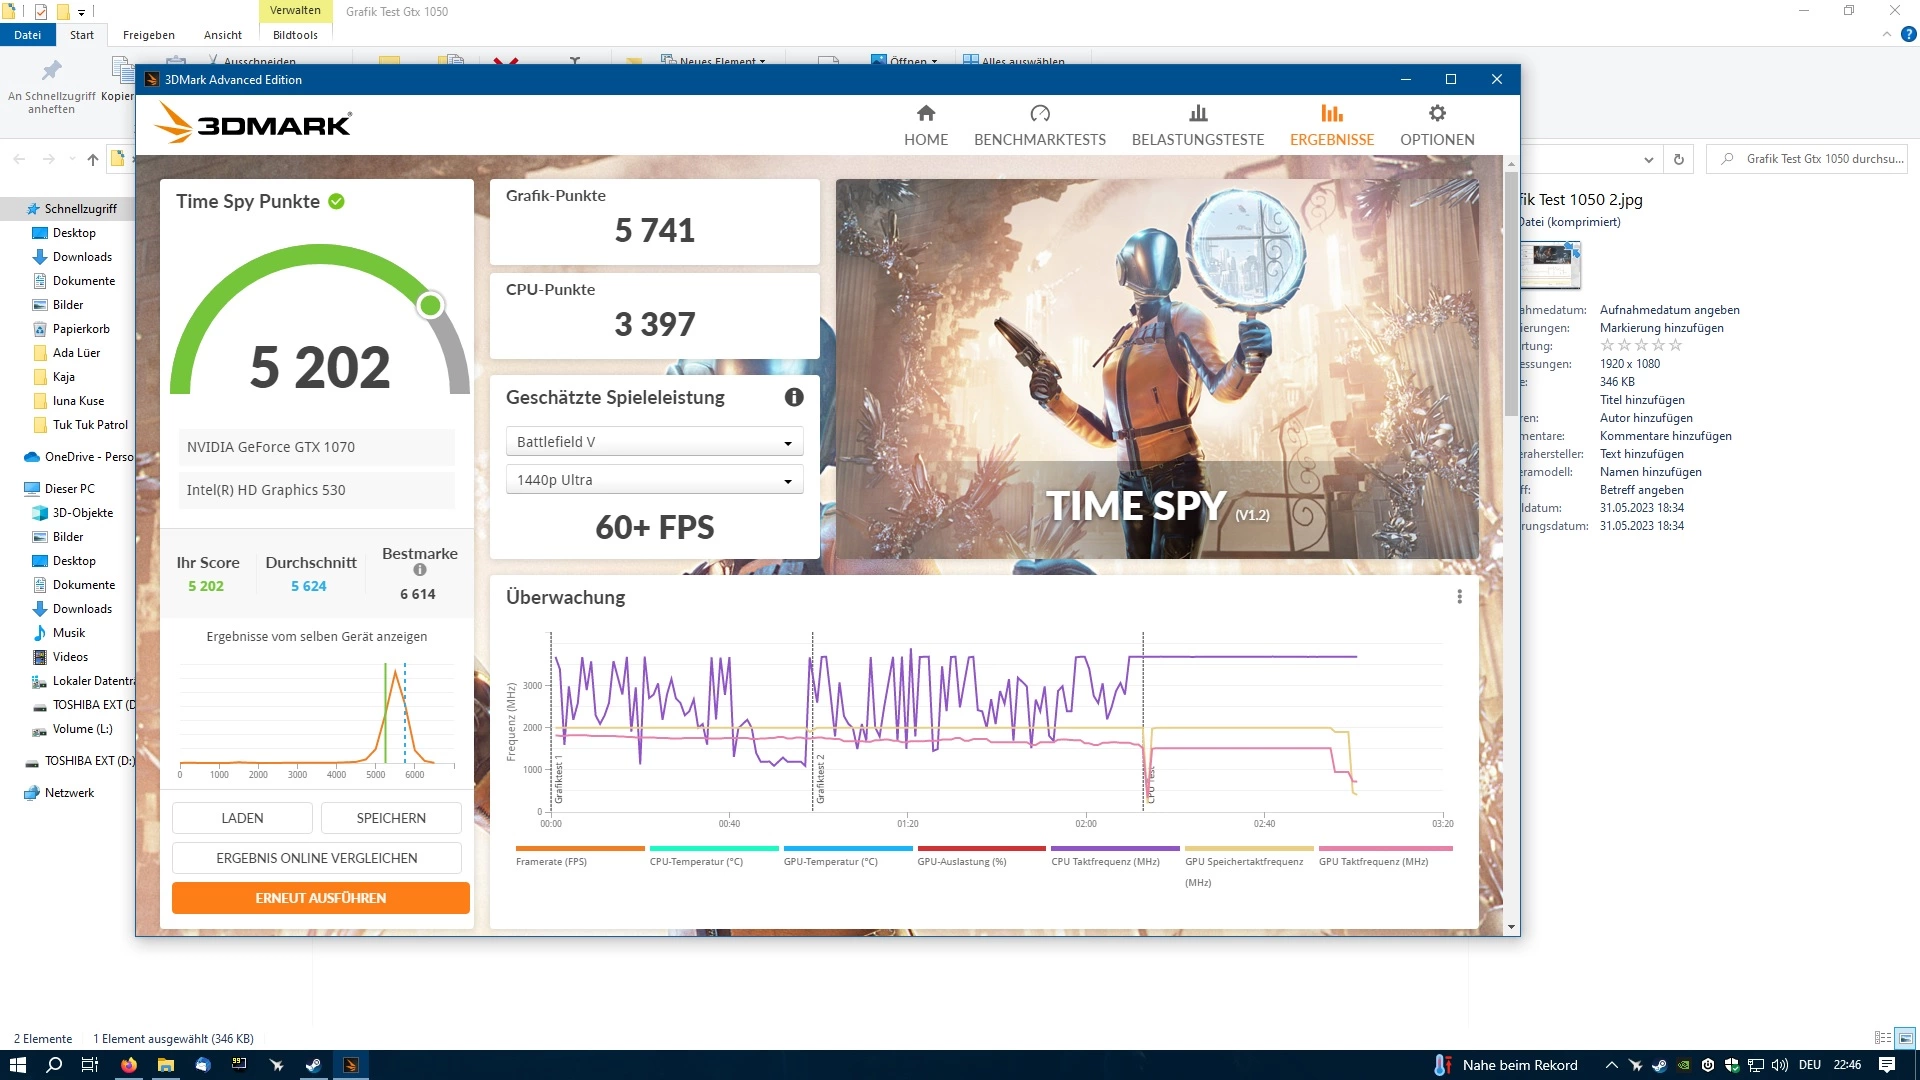
Task: Click the Time Spy preview image
Action: click(1157, 368)
